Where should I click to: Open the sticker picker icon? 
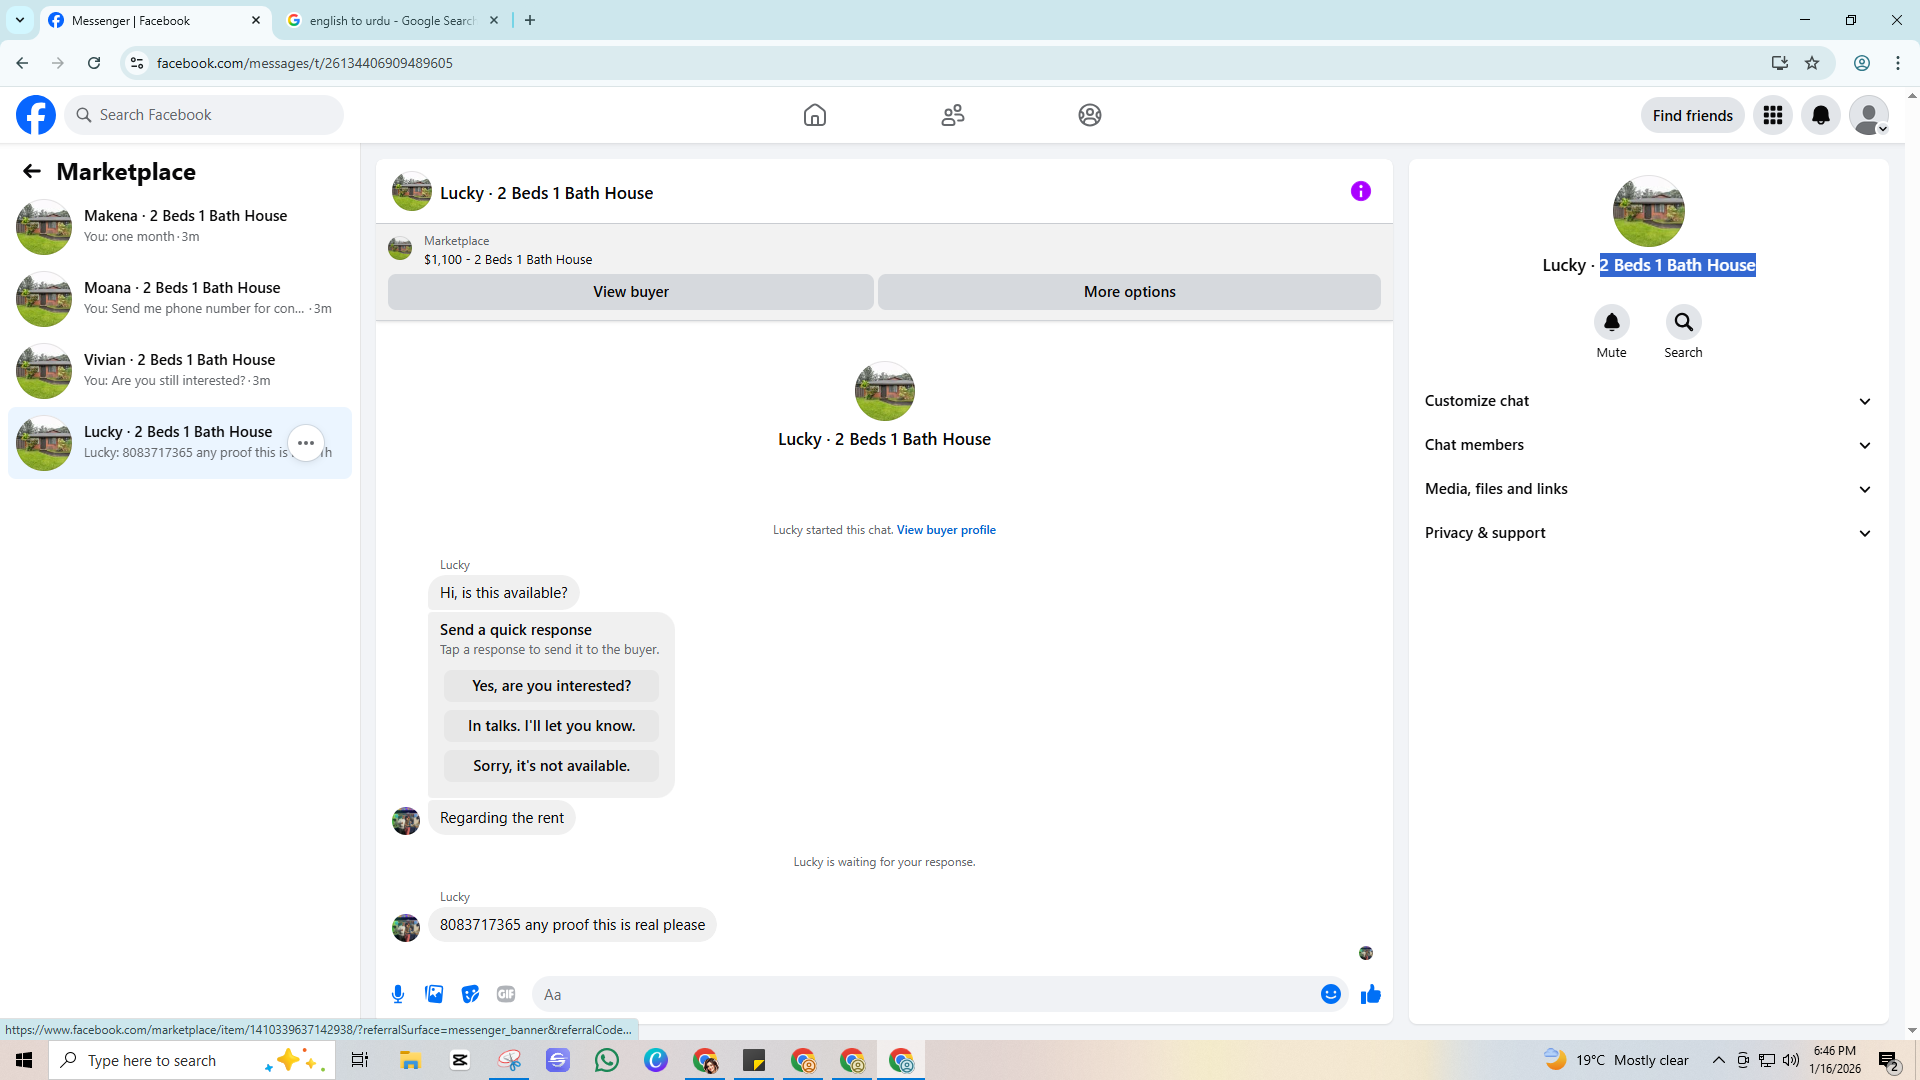pos(470,994)
